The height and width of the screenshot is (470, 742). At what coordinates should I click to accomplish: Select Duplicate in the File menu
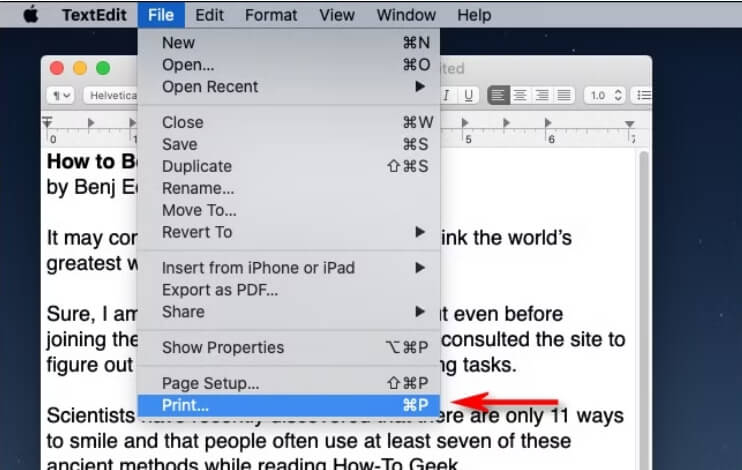pos(289,166)
